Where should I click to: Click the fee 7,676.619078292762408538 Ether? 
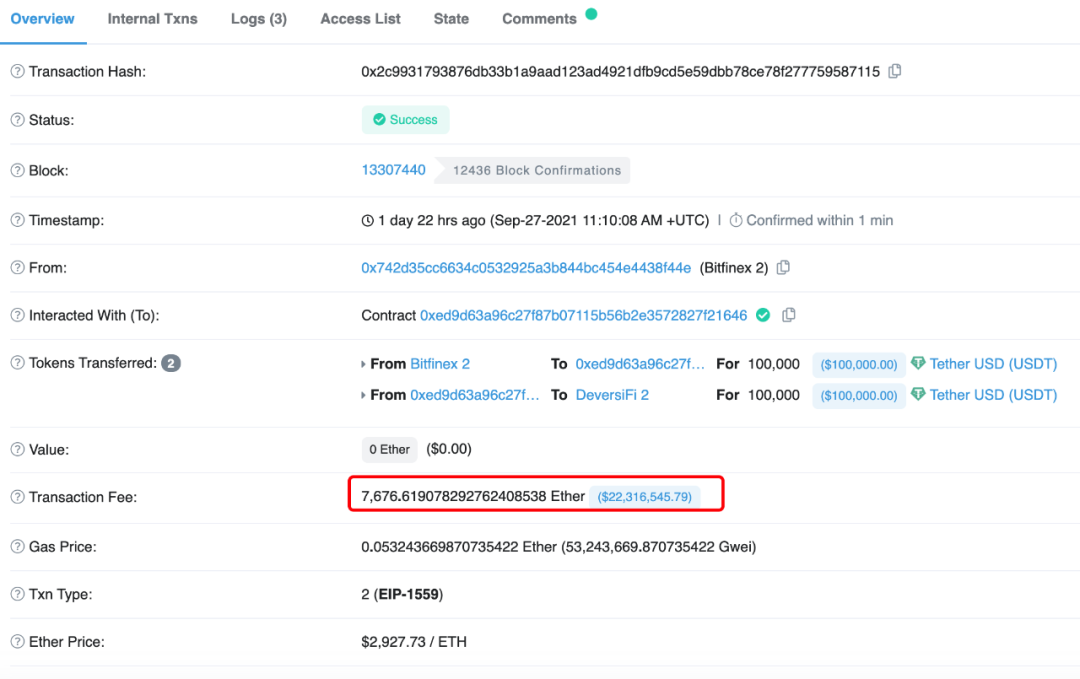click(472, 497)
